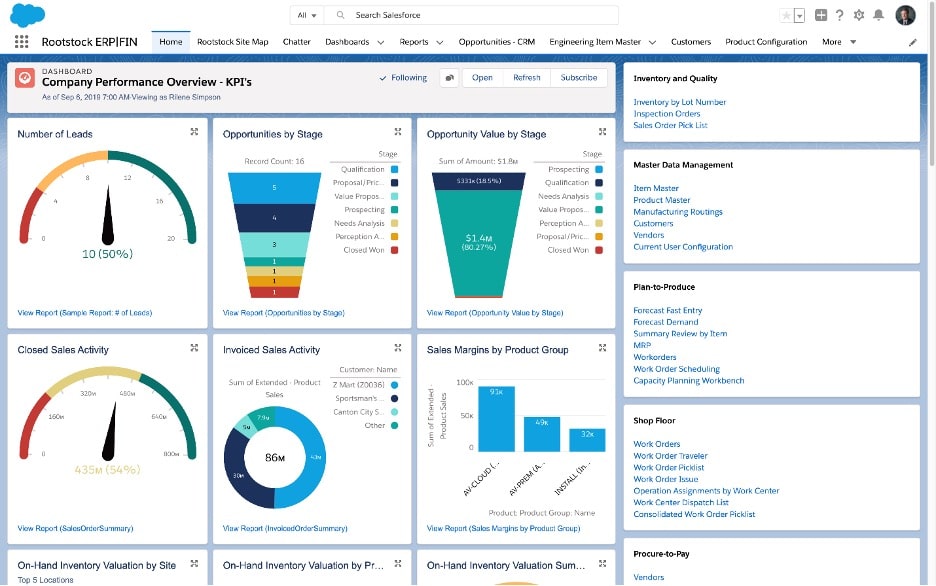Toggle the Following button
Viewport: 936px width, 586px height.
tap(403, 78)
